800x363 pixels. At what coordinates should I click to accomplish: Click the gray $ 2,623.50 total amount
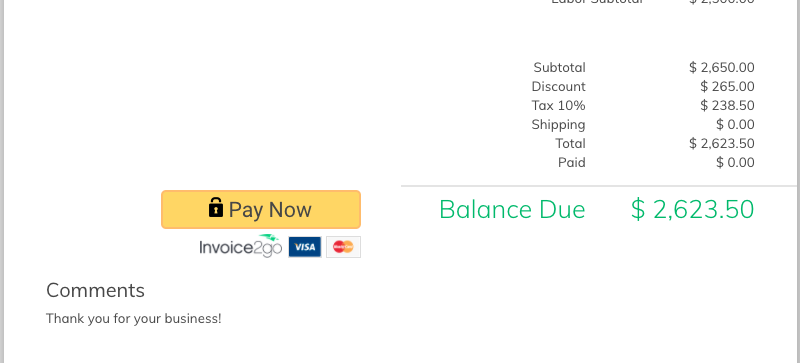tap(721, 143)
